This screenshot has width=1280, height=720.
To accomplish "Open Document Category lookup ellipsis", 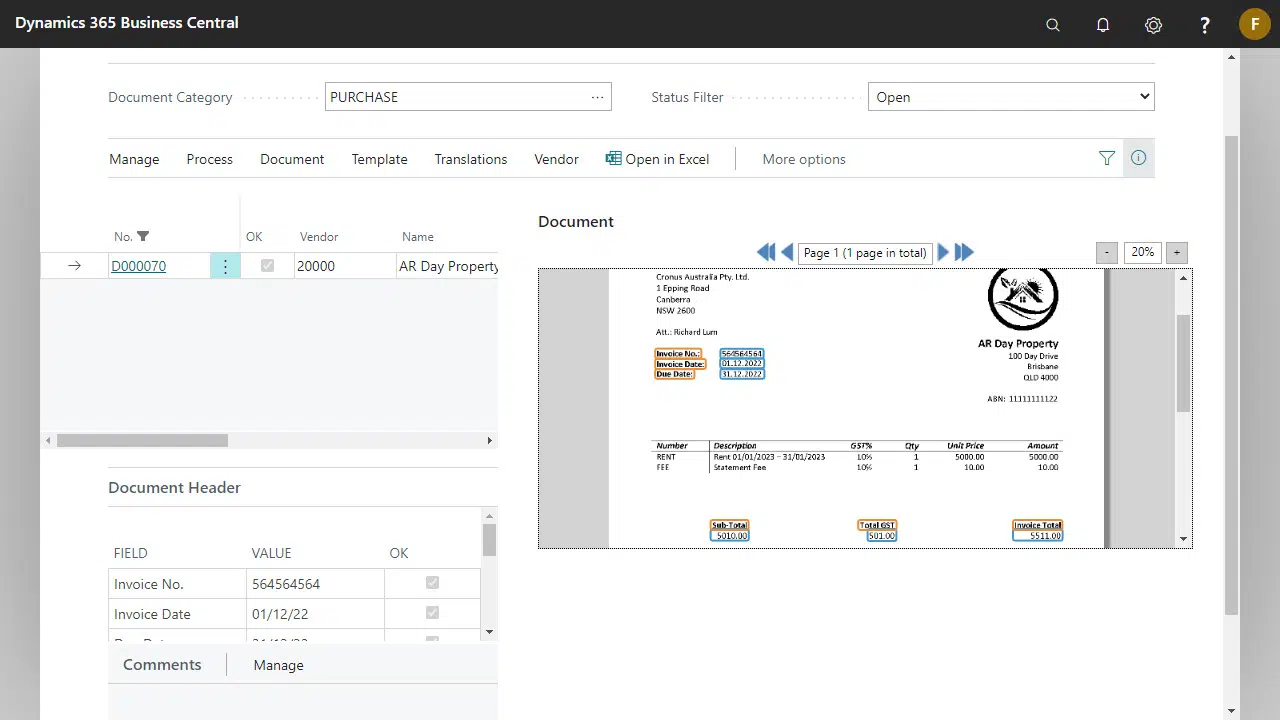I will [597, 97].
